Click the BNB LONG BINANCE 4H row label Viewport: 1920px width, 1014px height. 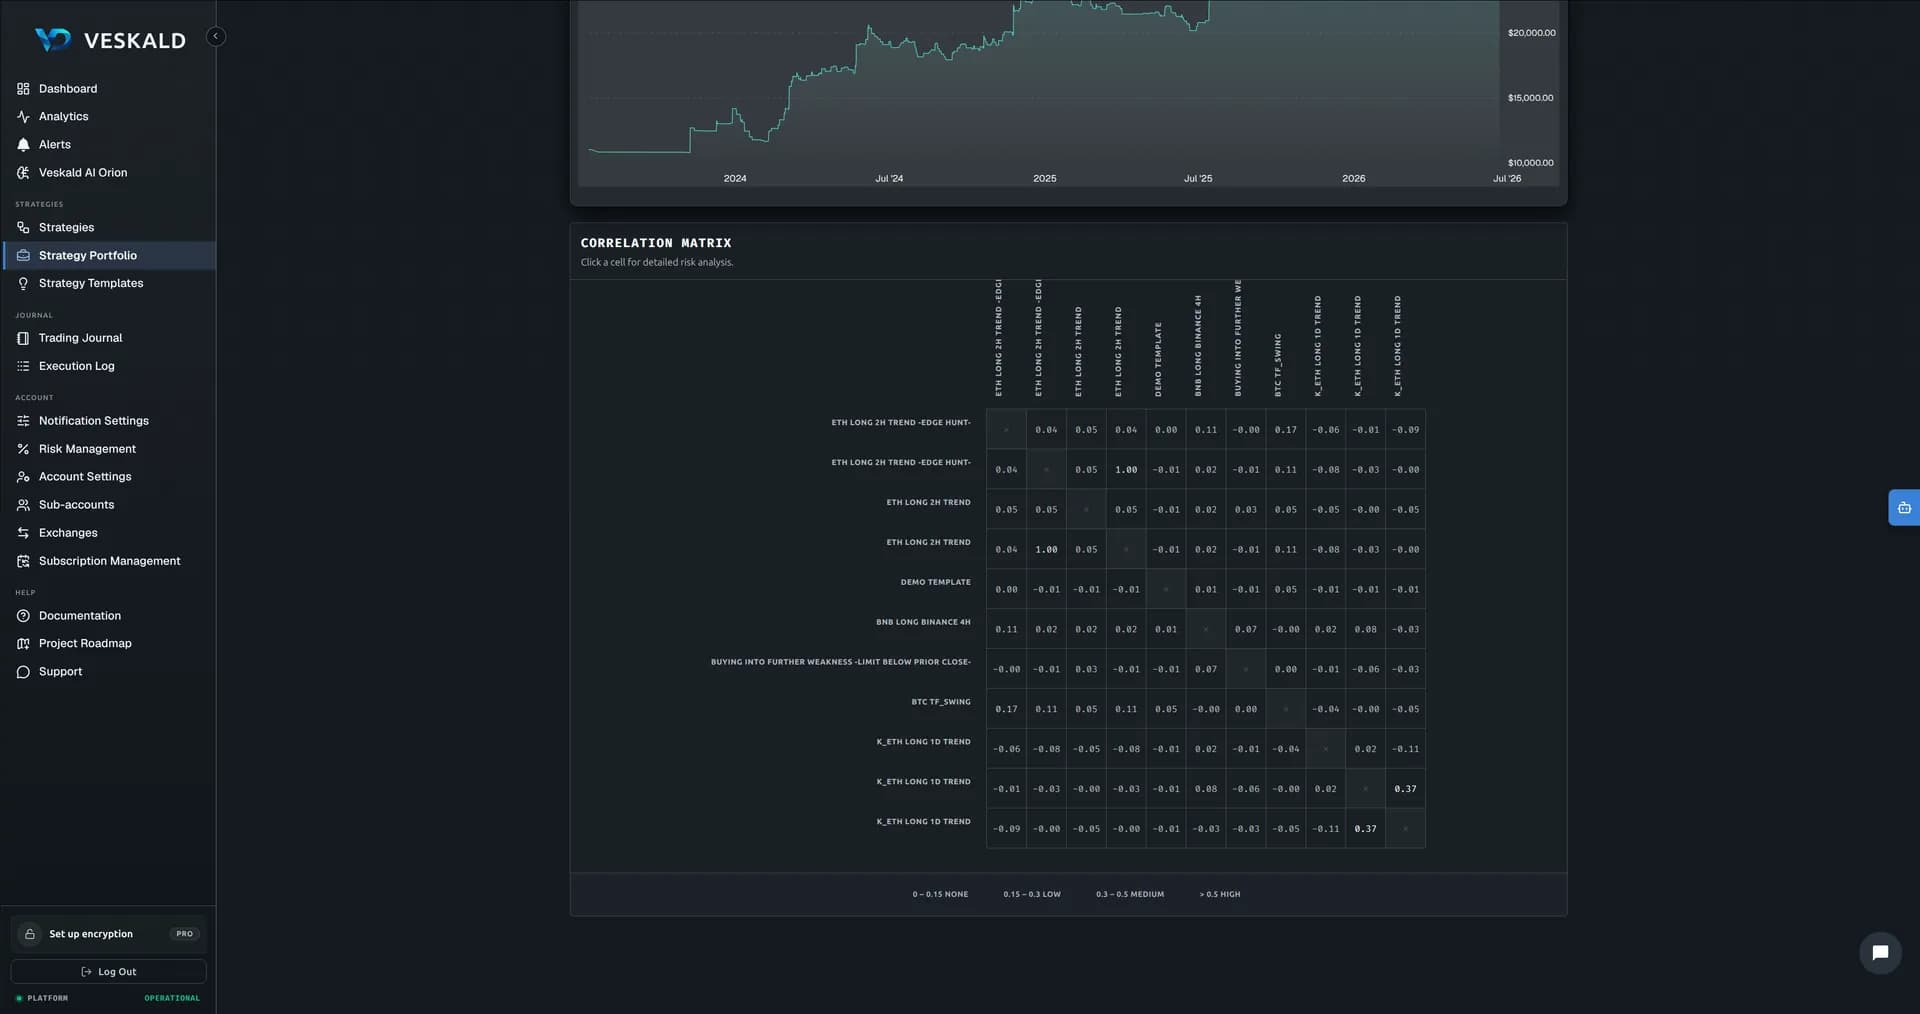pos(923,622)
